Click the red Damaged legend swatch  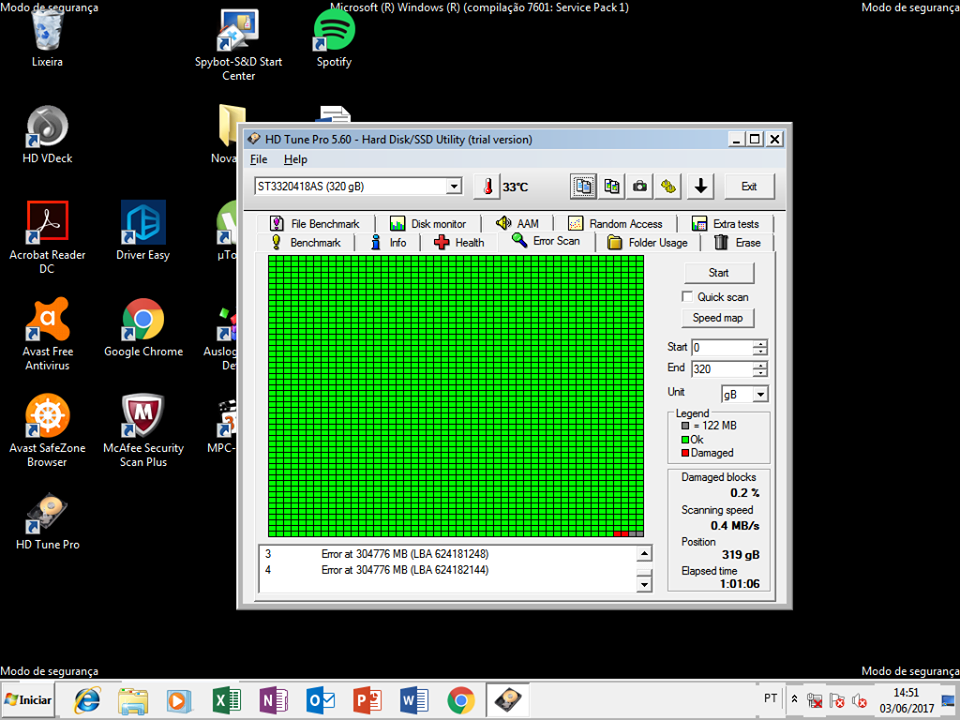[685, 453]
